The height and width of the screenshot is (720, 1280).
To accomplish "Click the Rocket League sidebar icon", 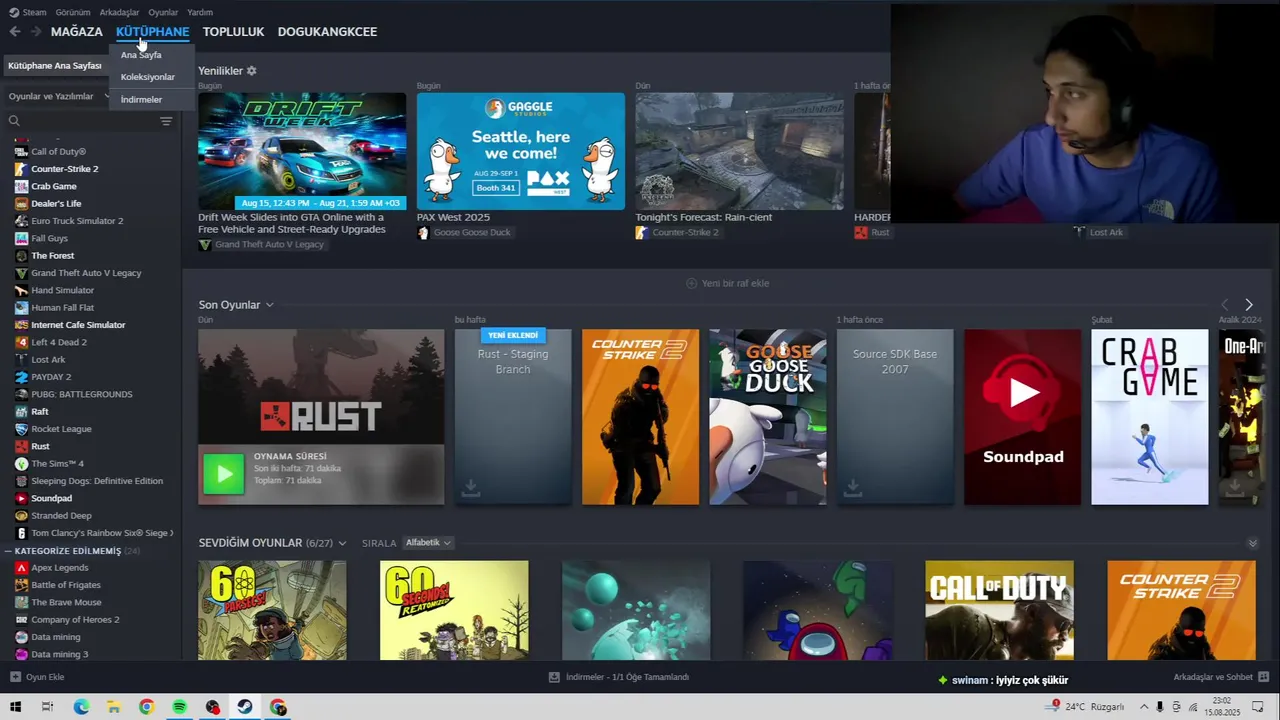I will [21, 429].
